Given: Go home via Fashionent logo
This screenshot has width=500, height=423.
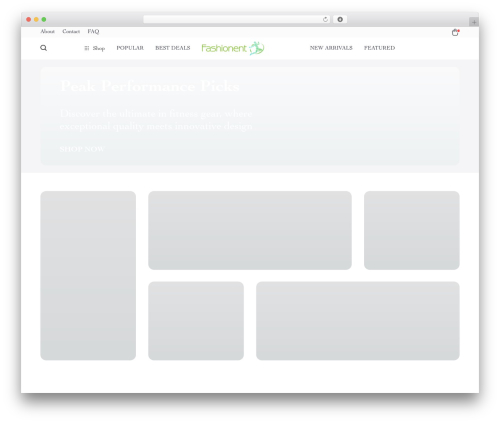Looking at the screenshot, I should (233, 48).
